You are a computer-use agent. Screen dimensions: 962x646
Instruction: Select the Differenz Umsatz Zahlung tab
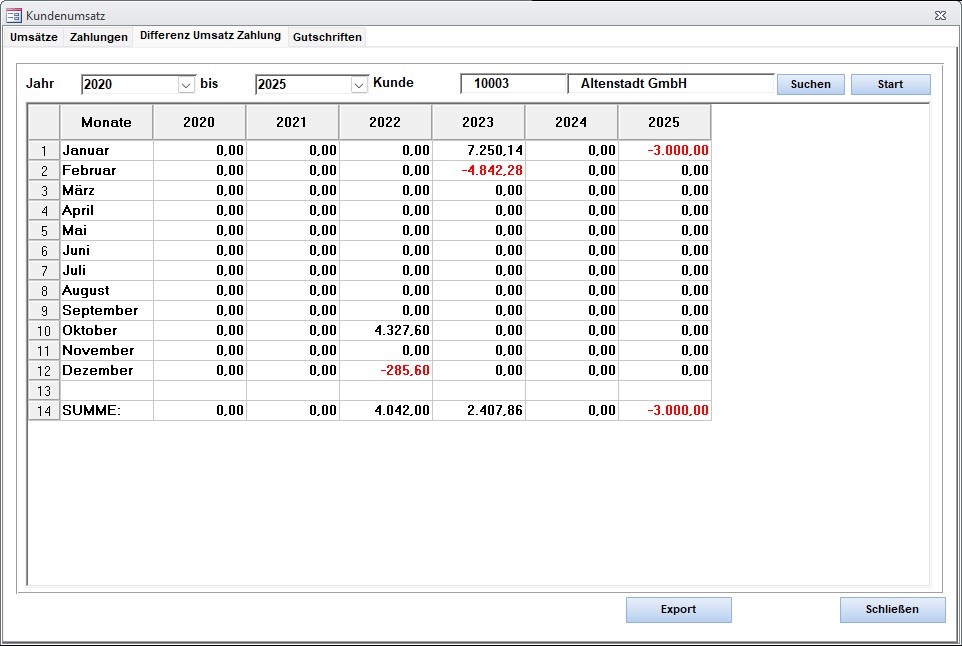coord(210,36)
